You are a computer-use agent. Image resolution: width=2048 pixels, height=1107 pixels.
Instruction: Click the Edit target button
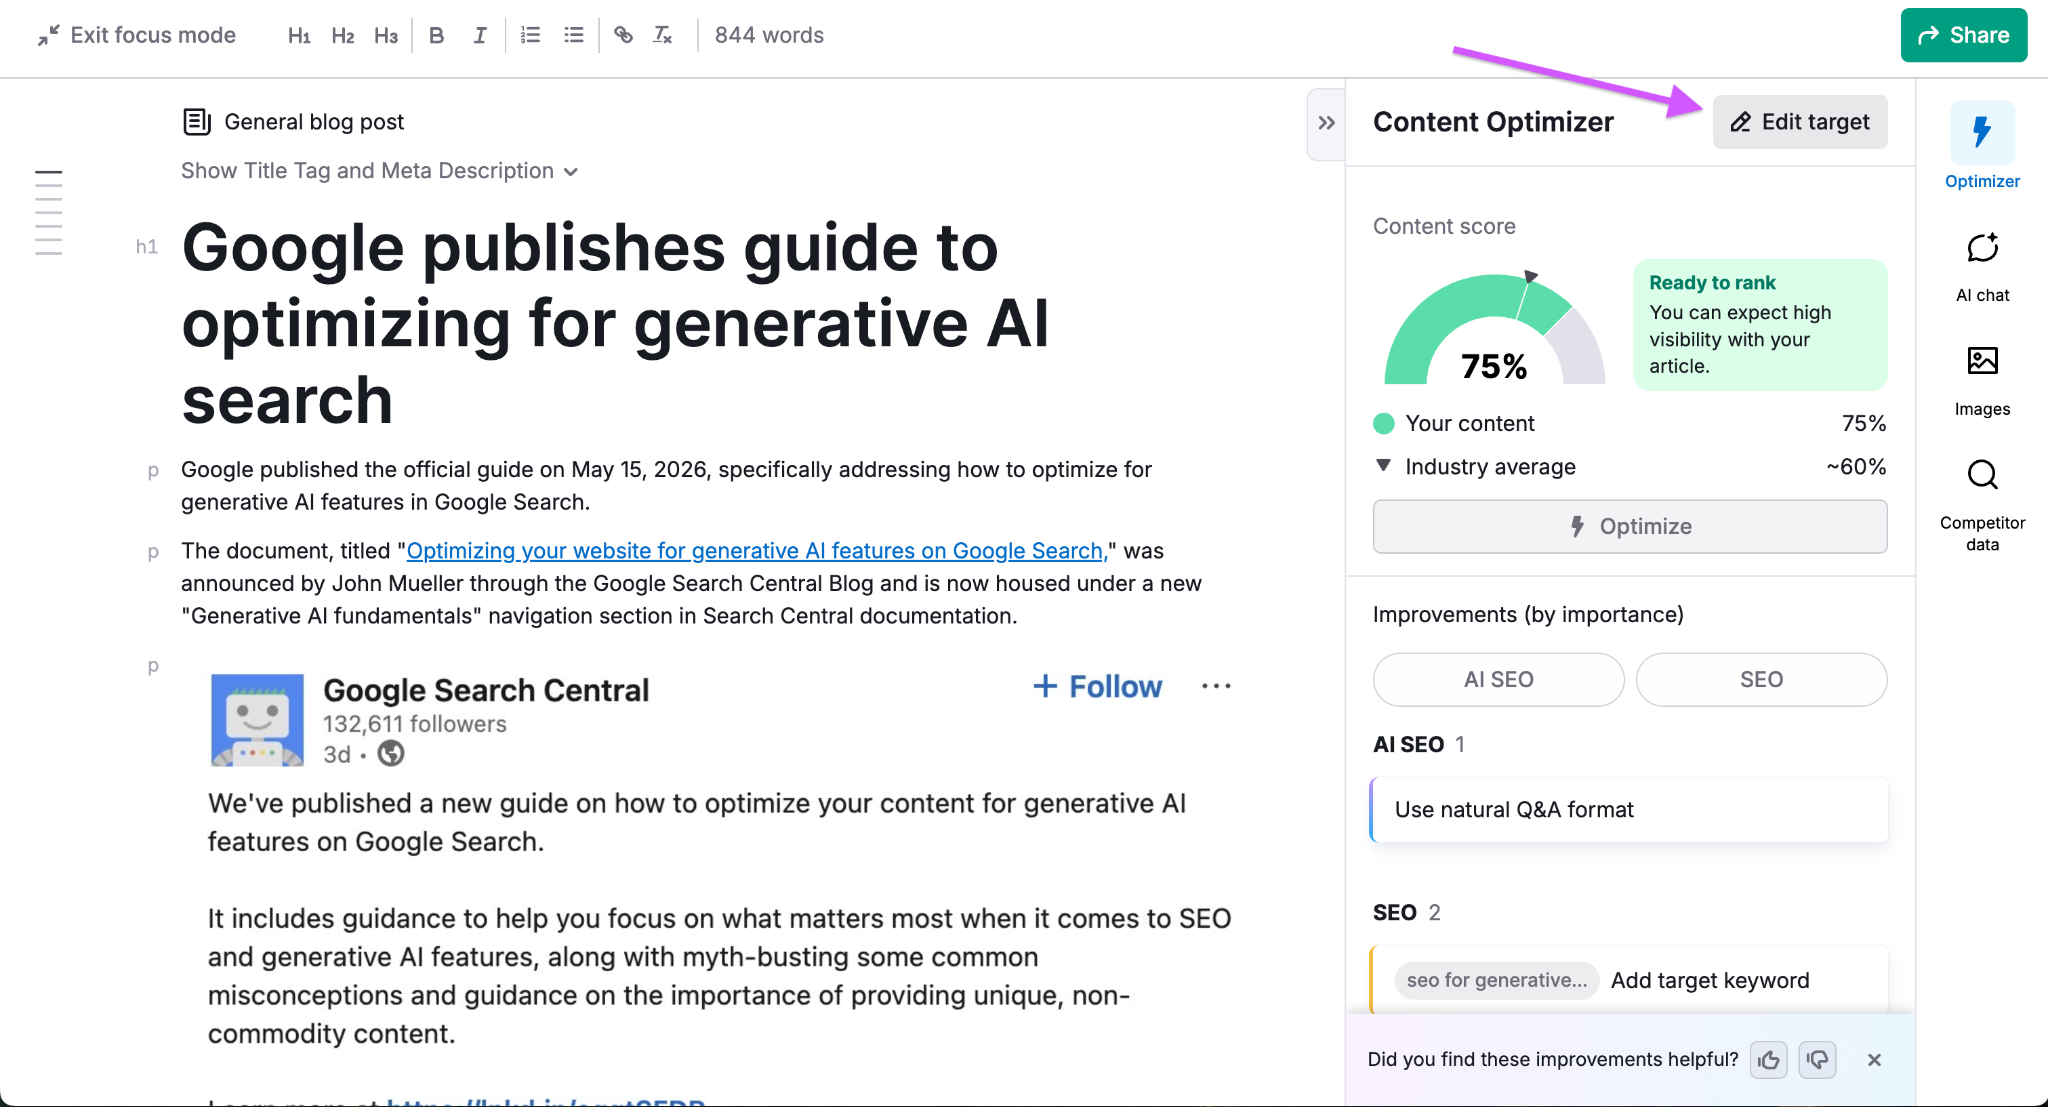click(x=1800, y=122)
